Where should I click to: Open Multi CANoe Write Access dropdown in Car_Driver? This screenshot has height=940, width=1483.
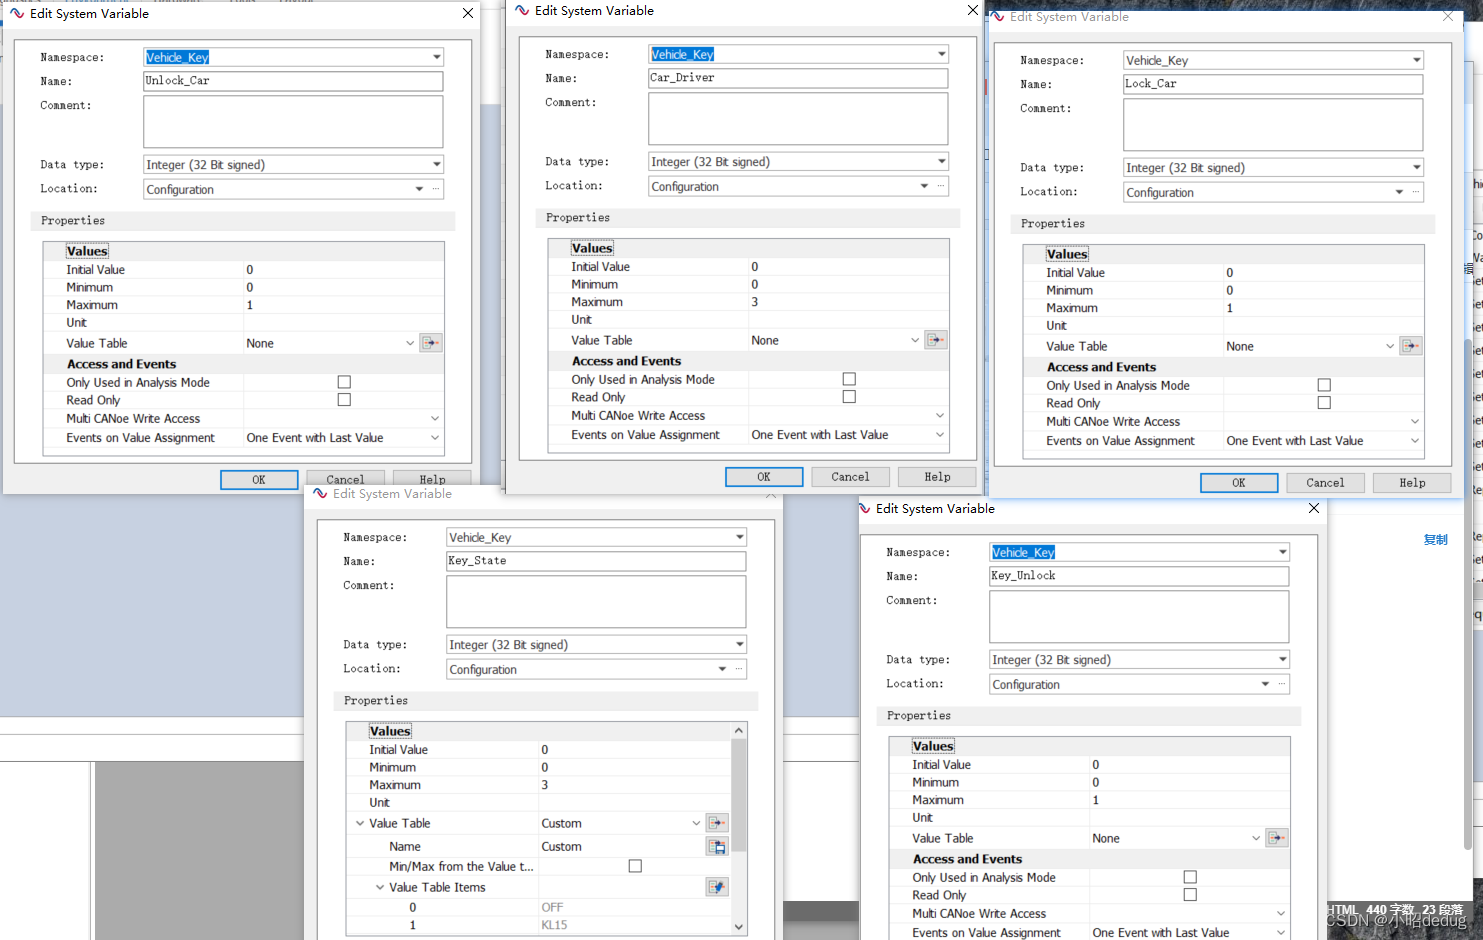tap(939, 415)
